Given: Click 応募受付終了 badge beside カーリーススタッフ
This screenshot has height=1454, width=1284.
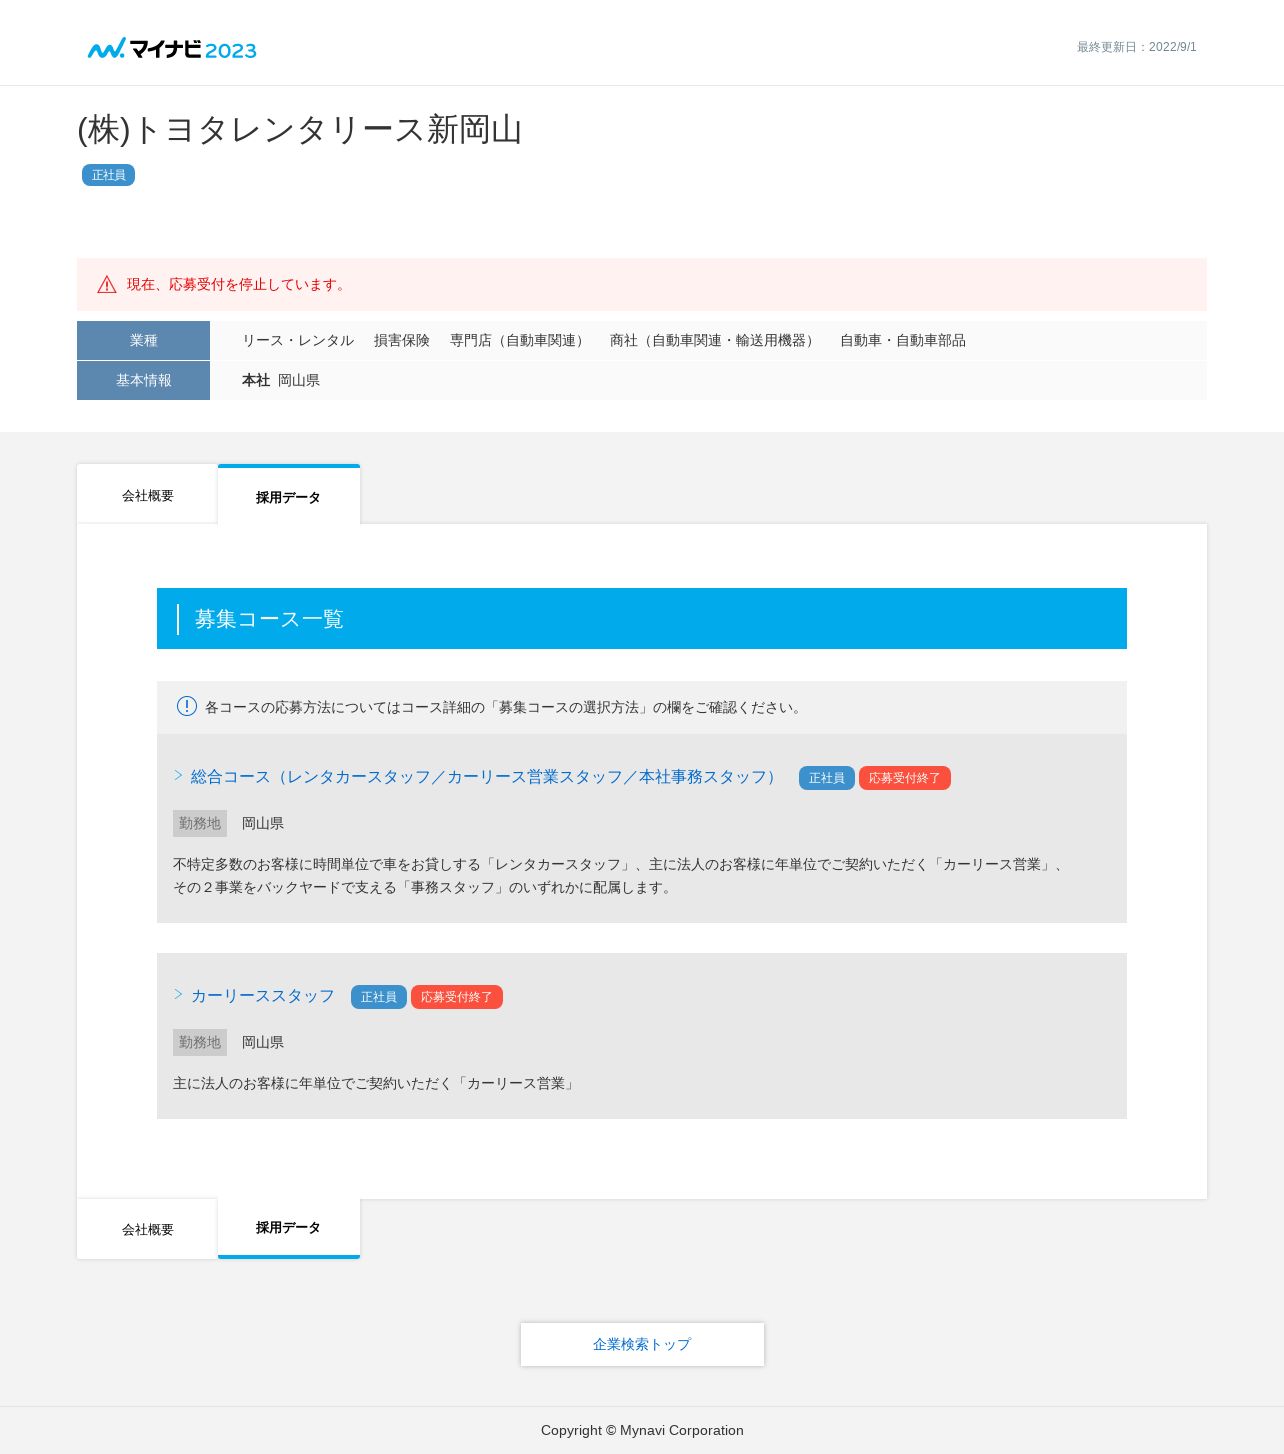Looking at the screenshot, I should coord(457,997).
